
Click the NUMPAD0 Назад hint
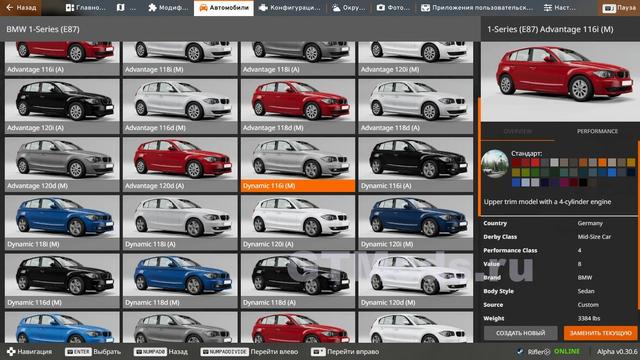pyautogui.click(x=161, y=351)
